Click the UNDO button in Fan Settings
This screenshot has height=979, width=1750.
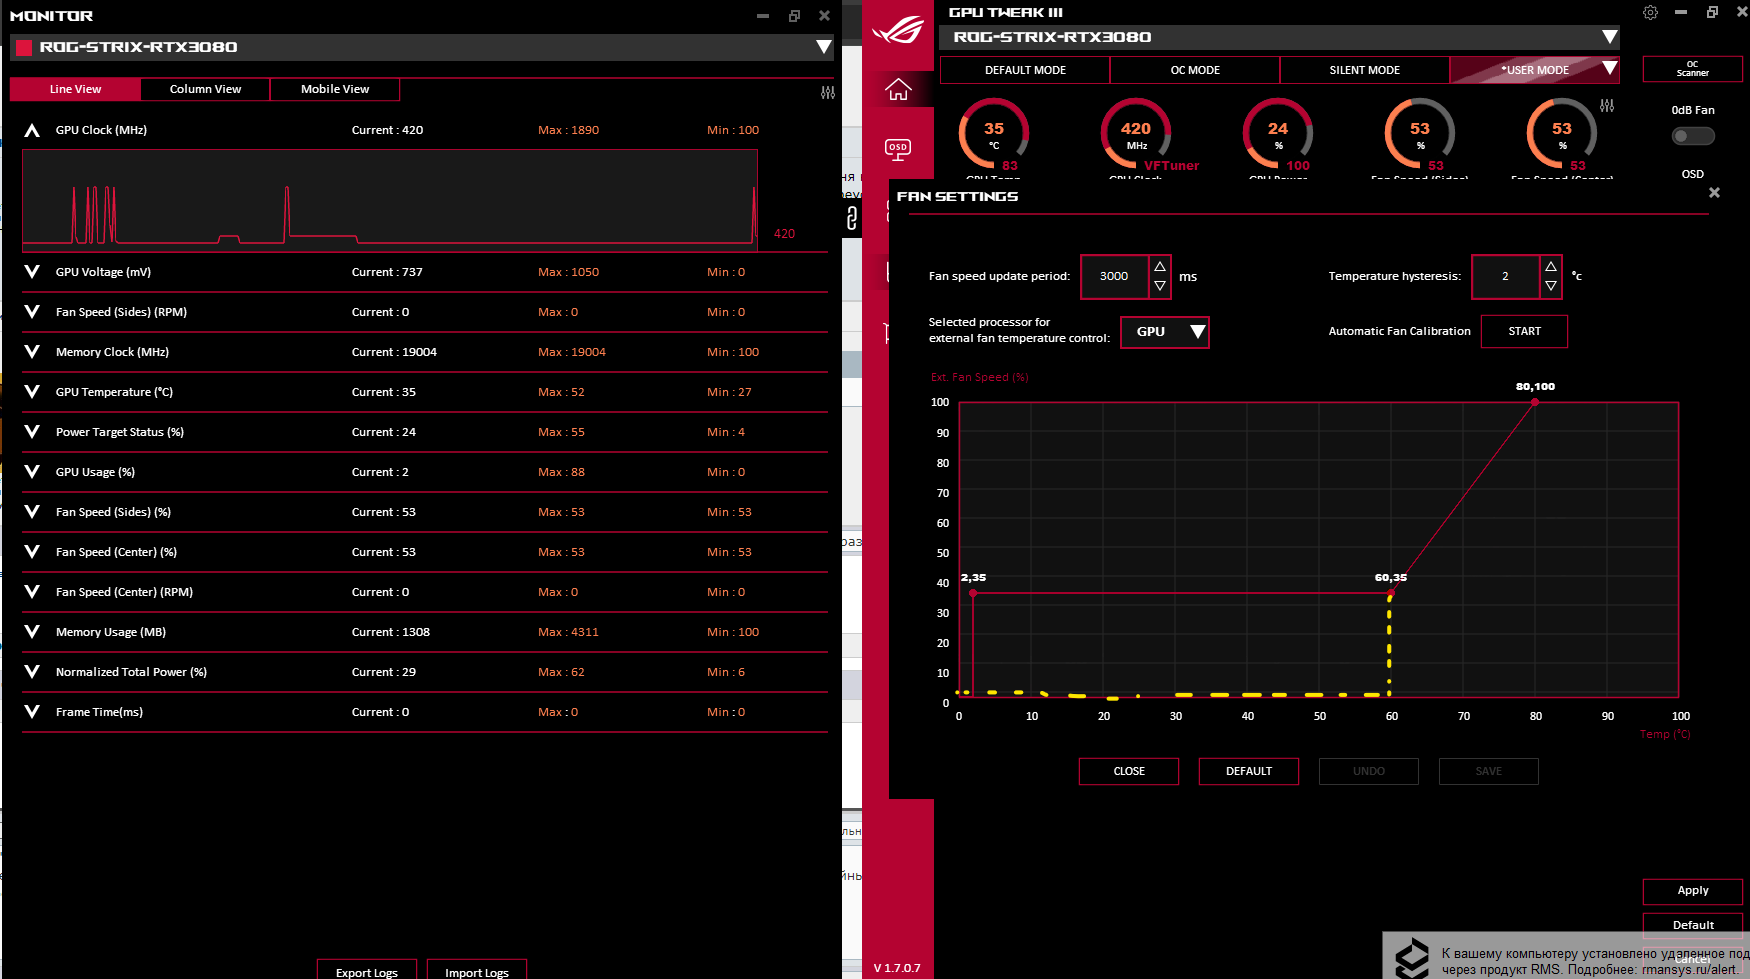point(1369,771)
